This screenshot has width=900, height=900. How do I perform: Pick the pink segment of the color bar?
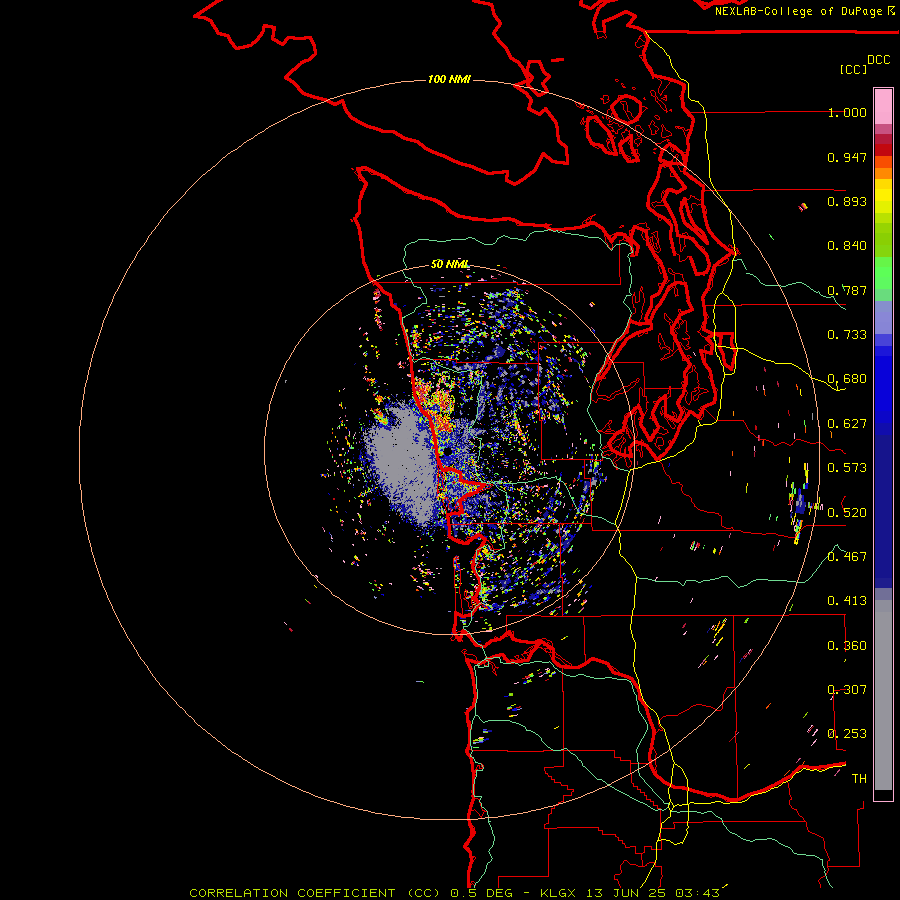(883, 107)
